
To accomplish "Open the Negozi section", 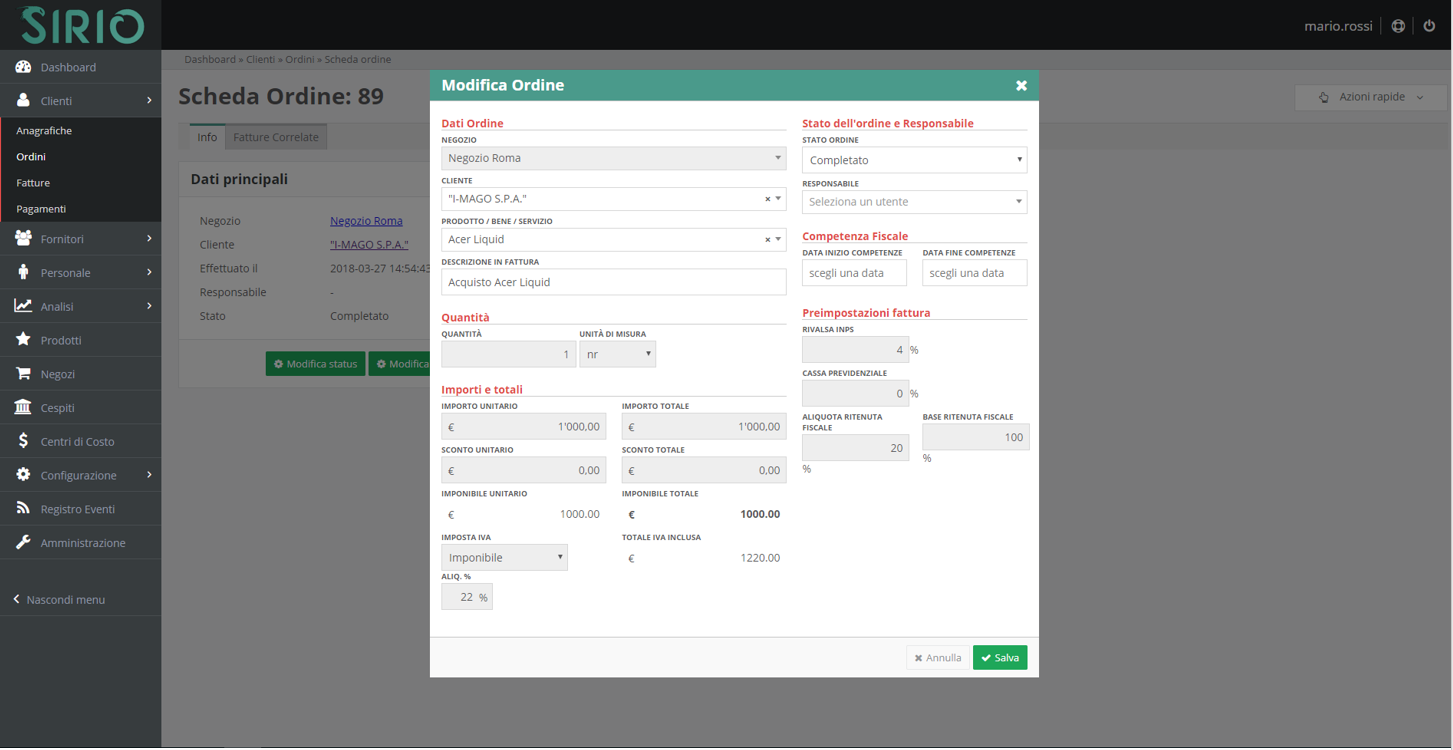I will (x=60, y=373).
